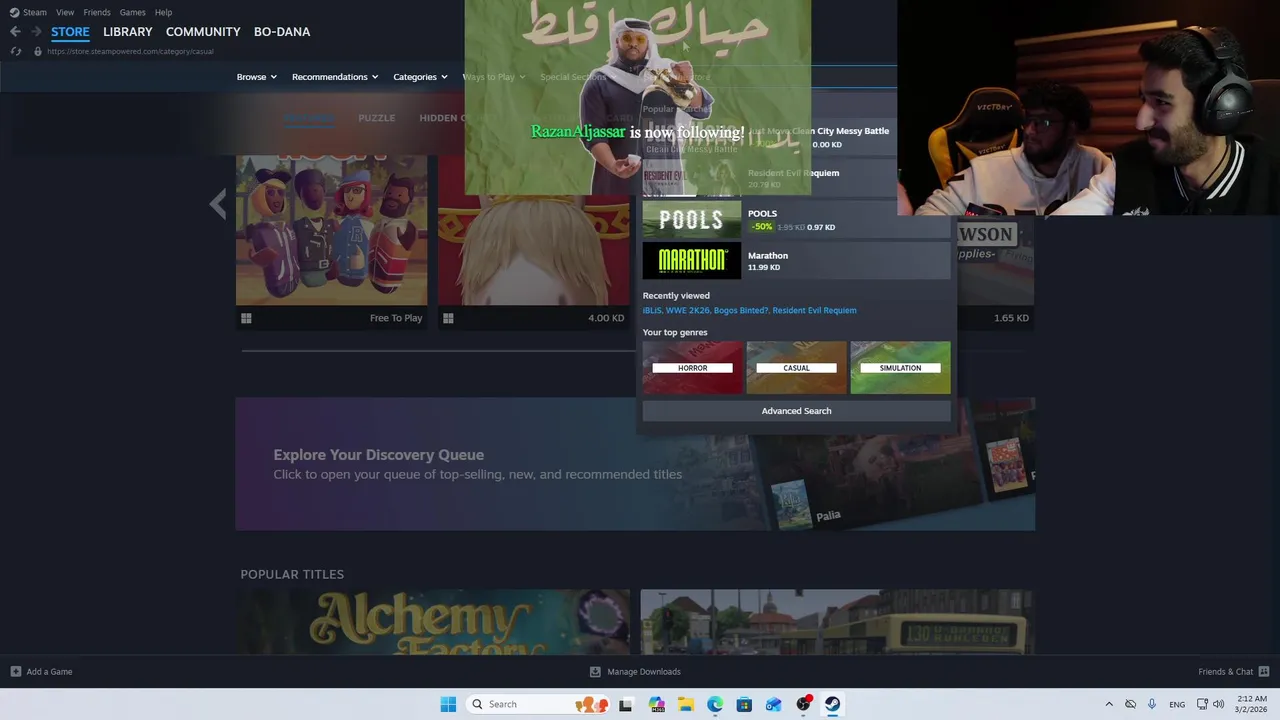
Task: Select the CASUAL genre tile
Action: click(x=796, y=367)
